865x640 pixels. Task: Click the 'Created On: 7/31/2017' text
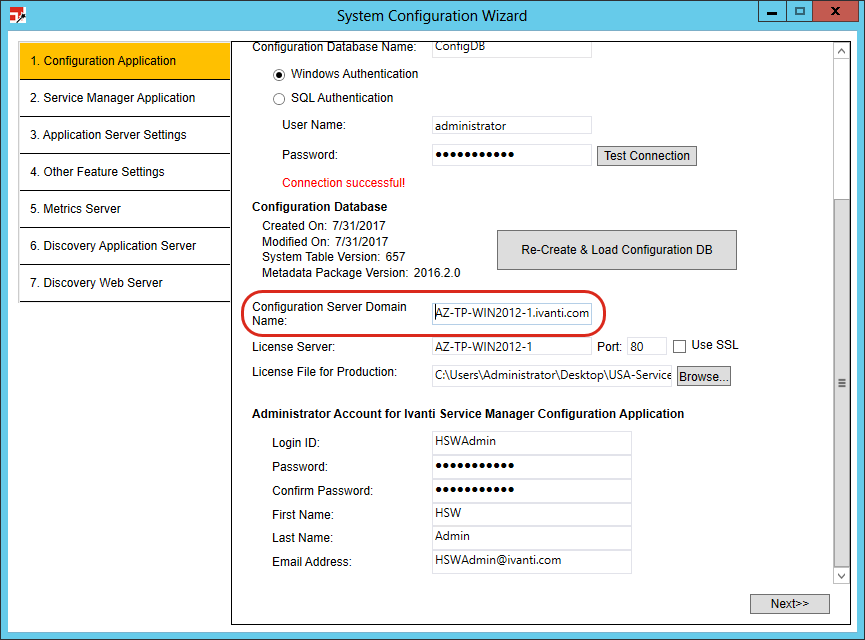click(324, 226)
